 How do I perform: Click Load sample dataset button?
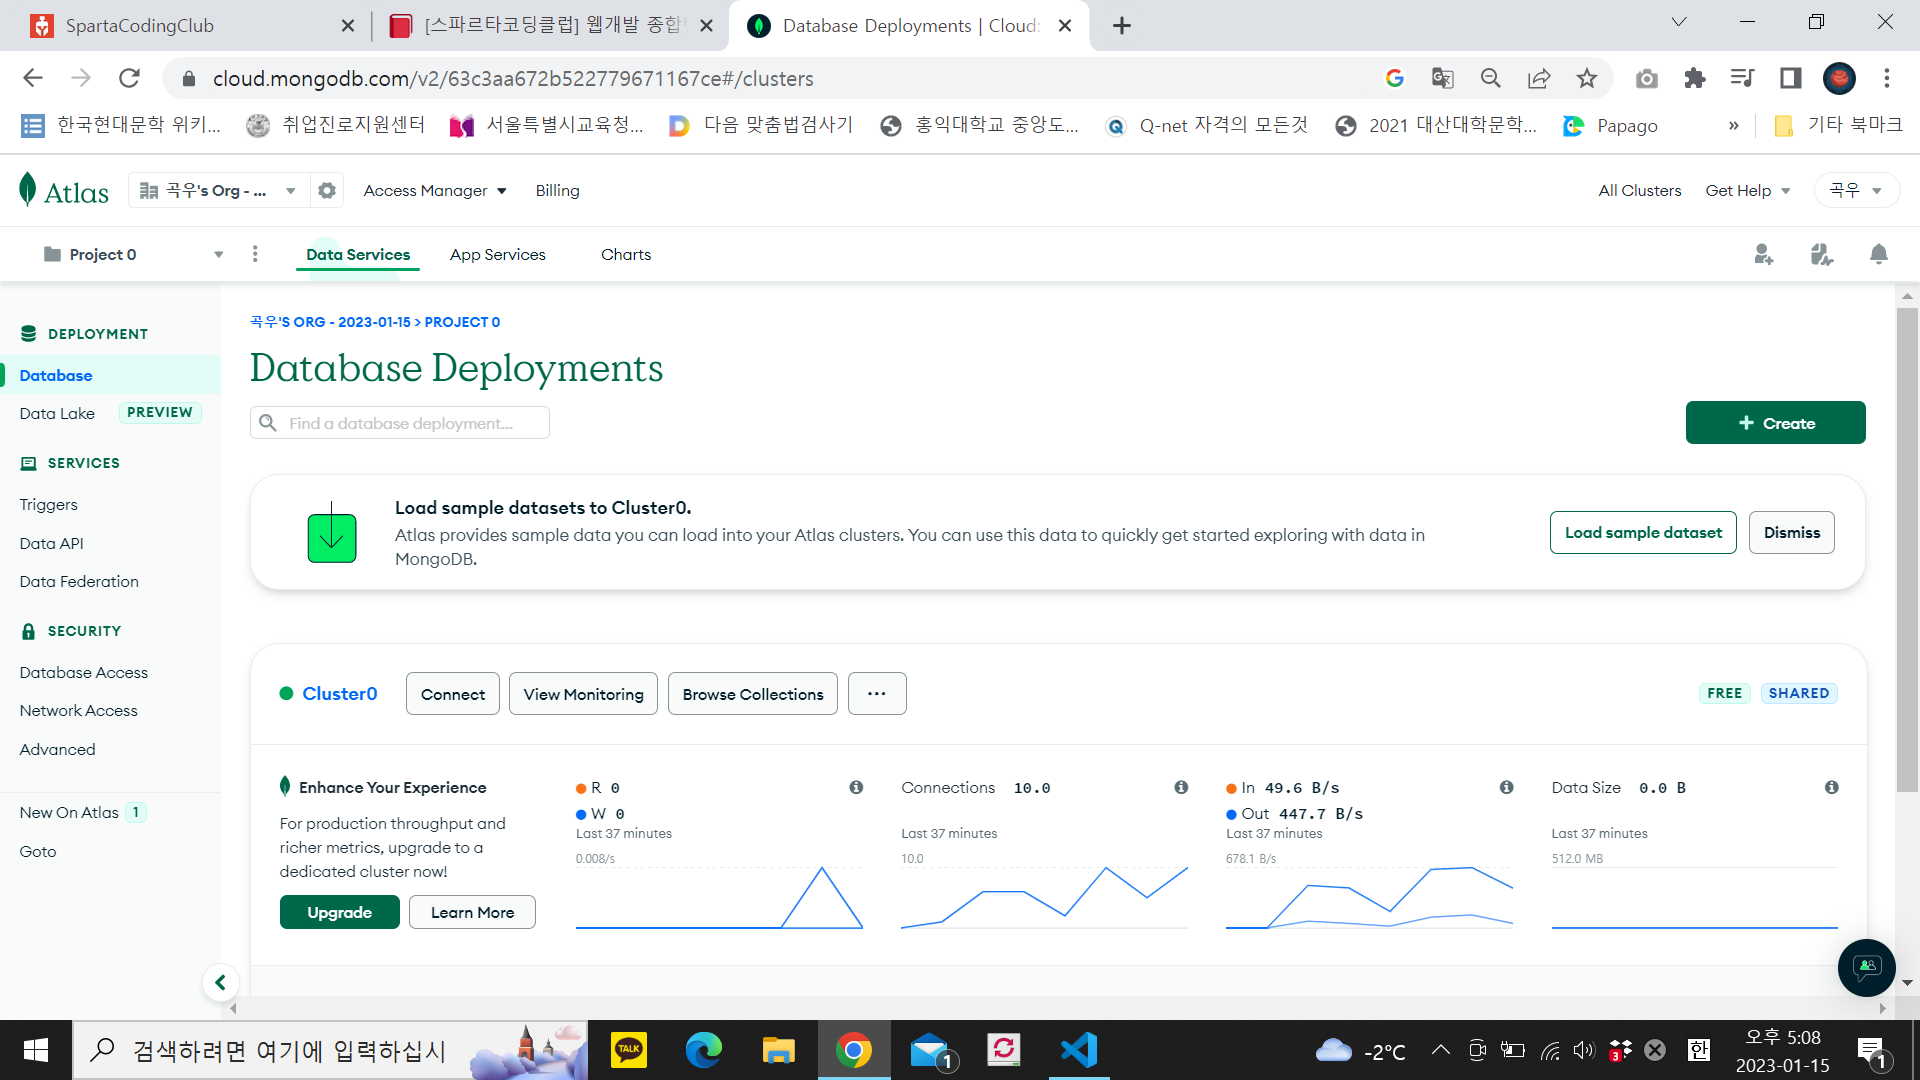[x=1643, y=532]
